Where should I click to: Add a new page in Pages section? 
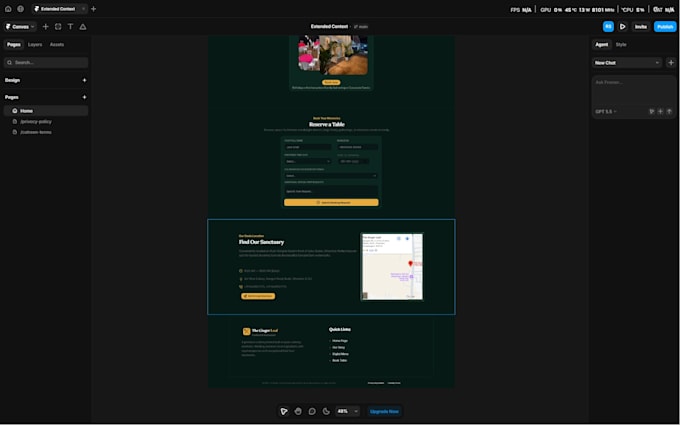coord(84,97)
